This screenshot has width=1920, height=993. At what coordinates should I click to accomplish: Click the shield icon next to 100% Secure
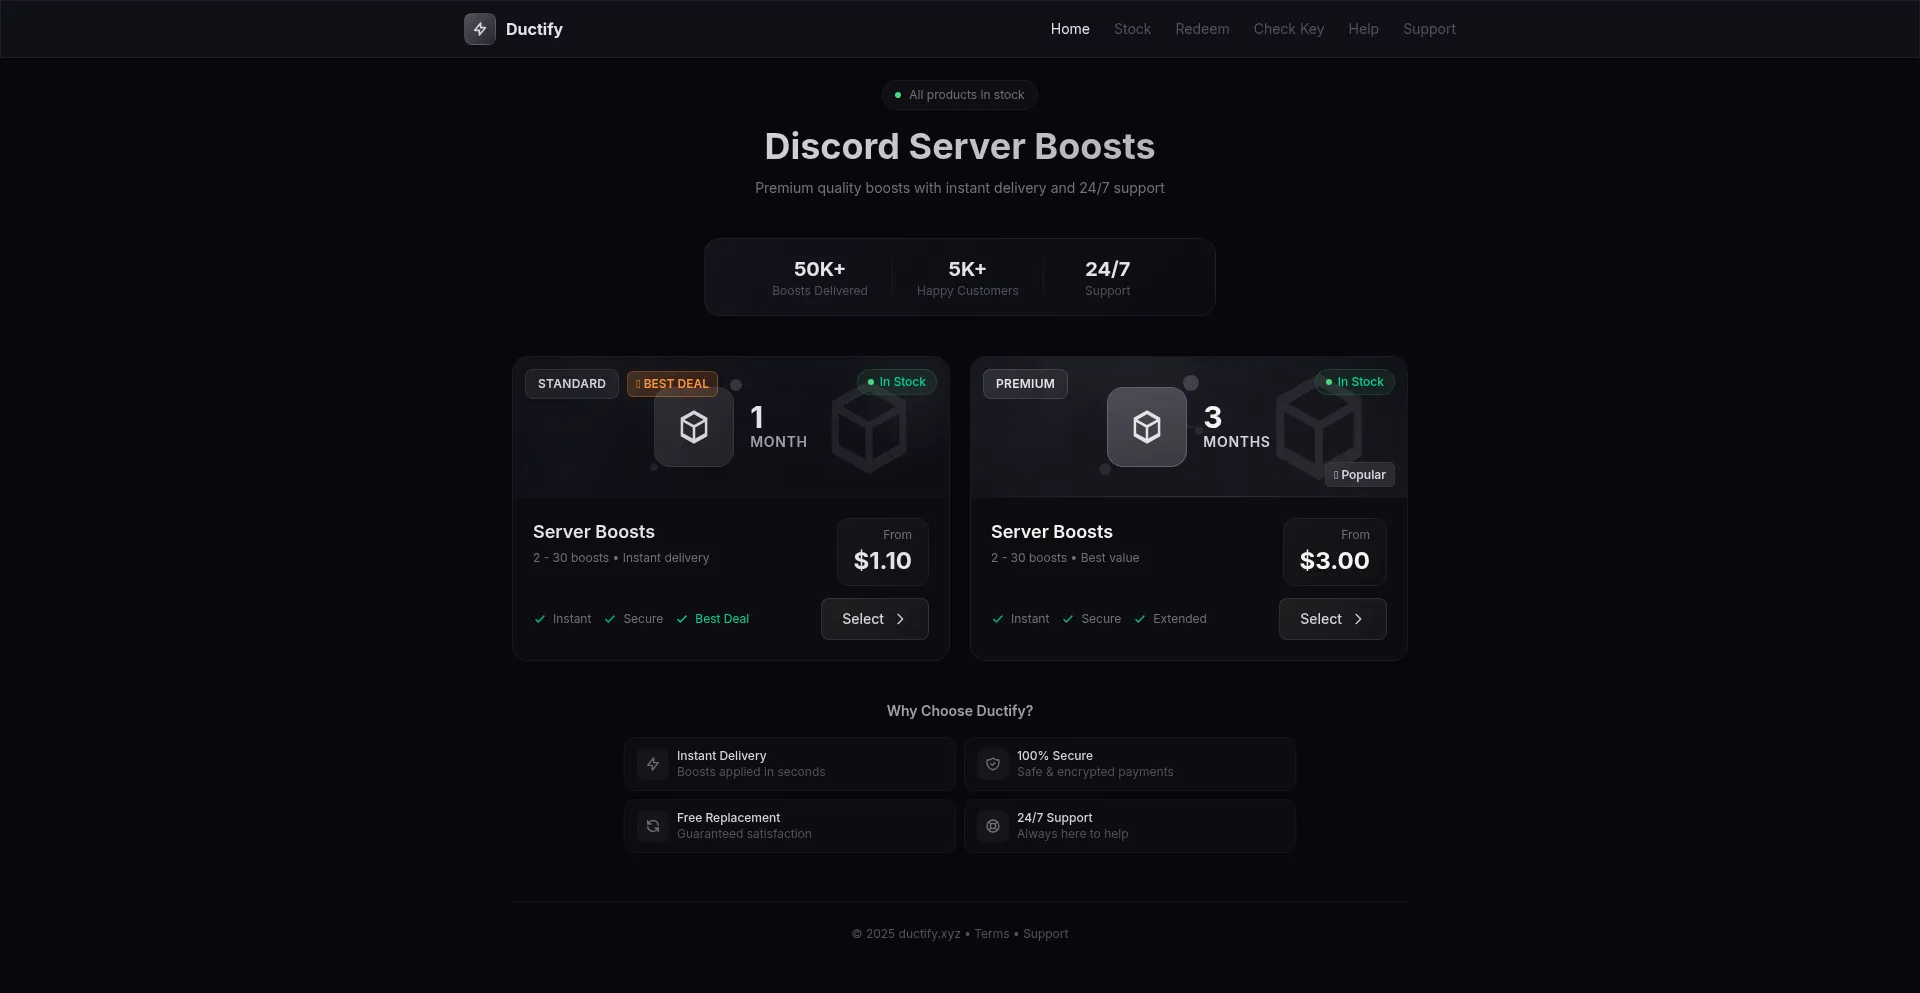992,764
